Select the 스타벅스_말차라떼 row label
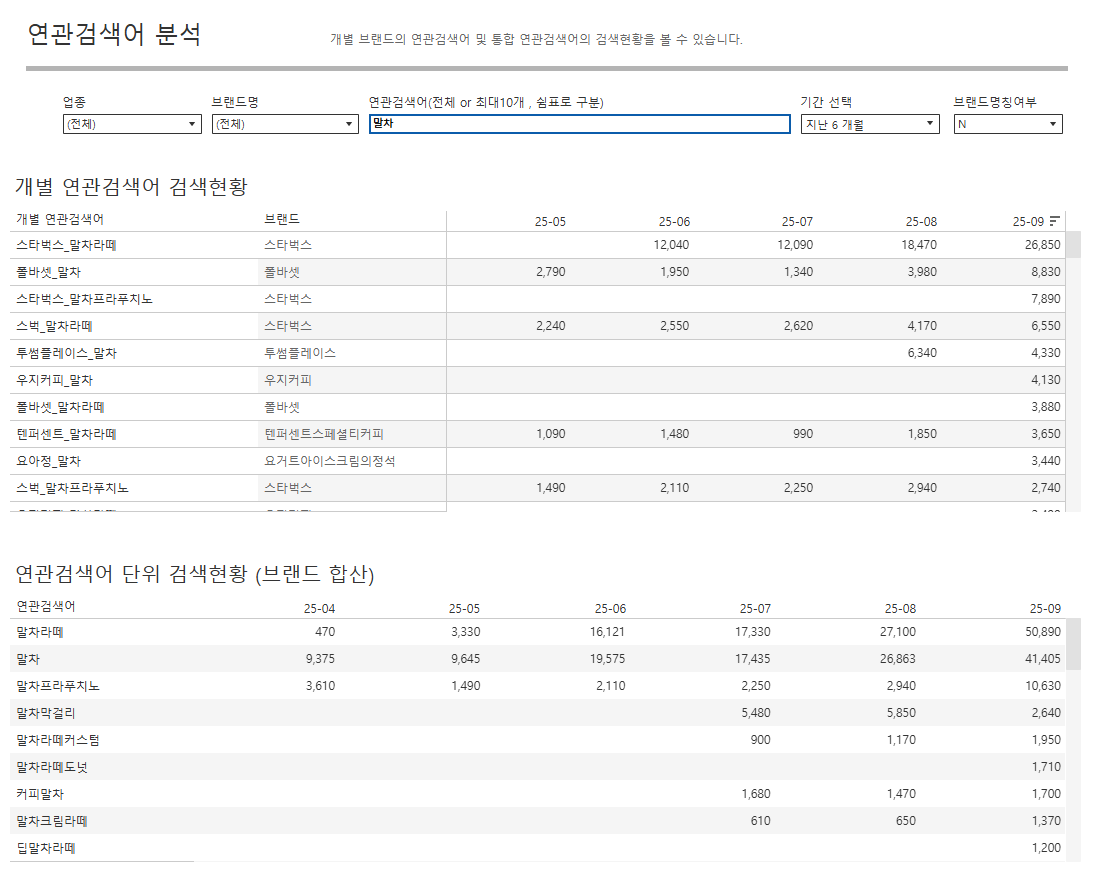 coord(67,245)
